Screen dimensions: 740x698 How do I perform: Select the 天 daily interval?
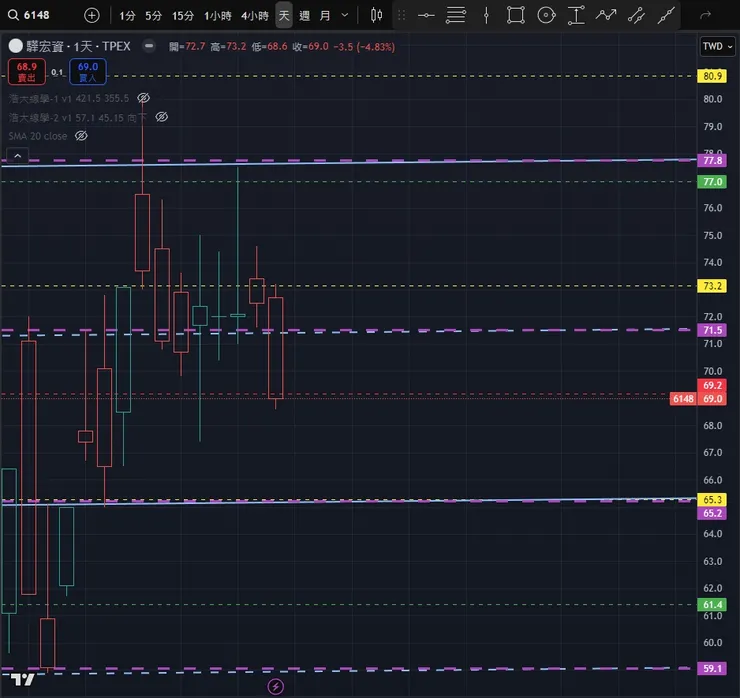click(x=284, y=16)
